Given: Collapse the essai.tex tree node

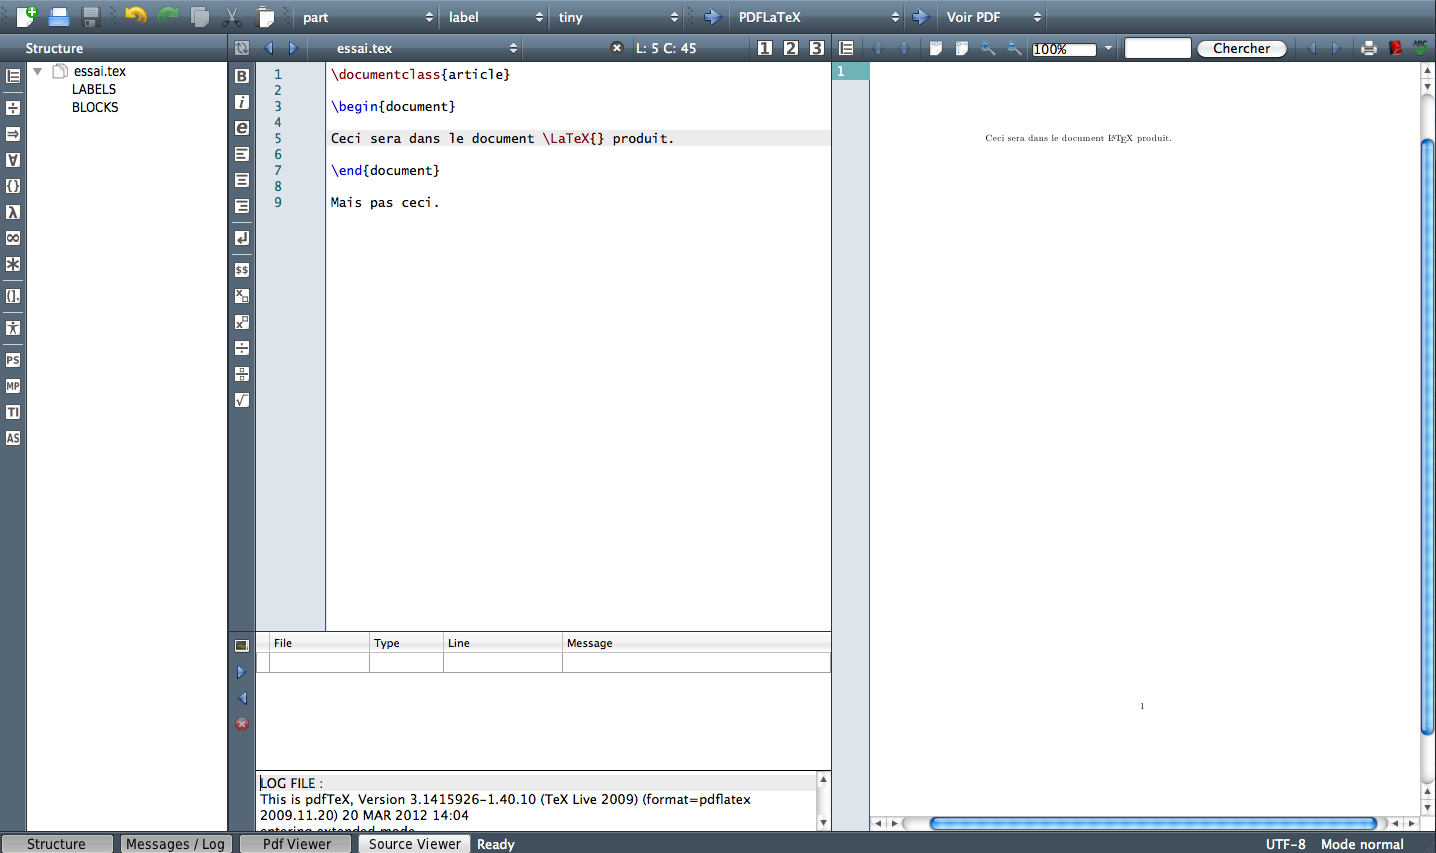Looking at the screenshot, I should 37,71.
